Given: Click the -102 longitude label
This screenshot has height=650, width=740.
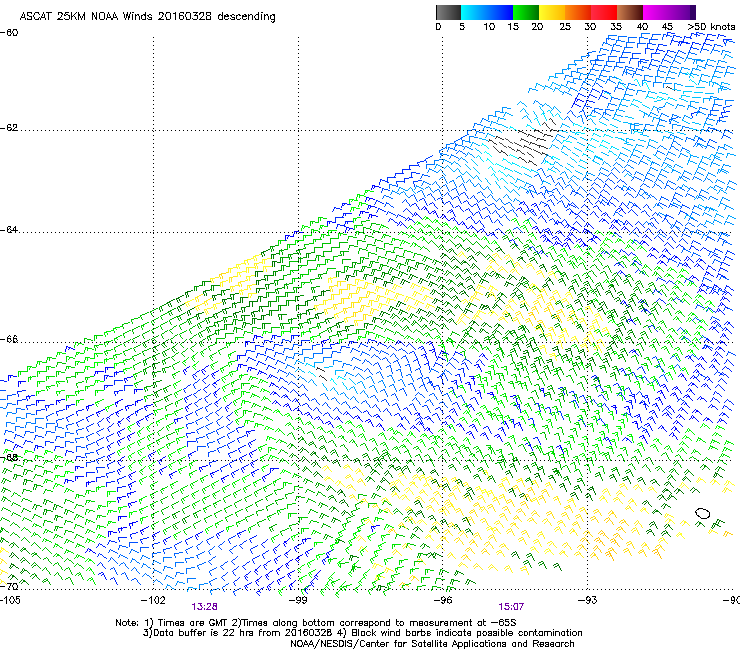Looking at the screenshot, I should click(153, 600).
